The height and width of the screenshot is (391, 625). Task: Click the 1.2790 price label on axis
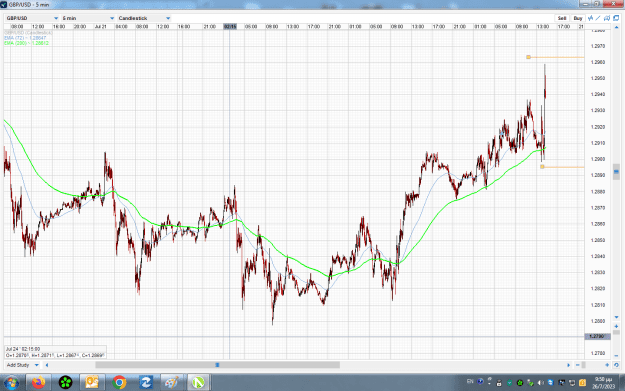[597, 336]
